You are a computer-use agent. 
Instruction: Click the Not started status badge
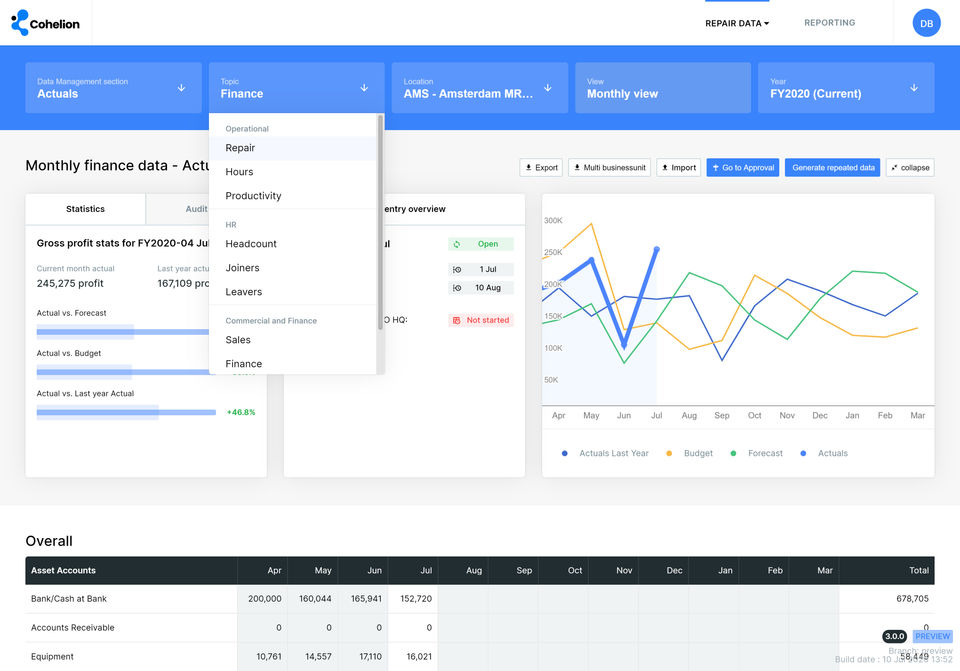click(481, 320)
